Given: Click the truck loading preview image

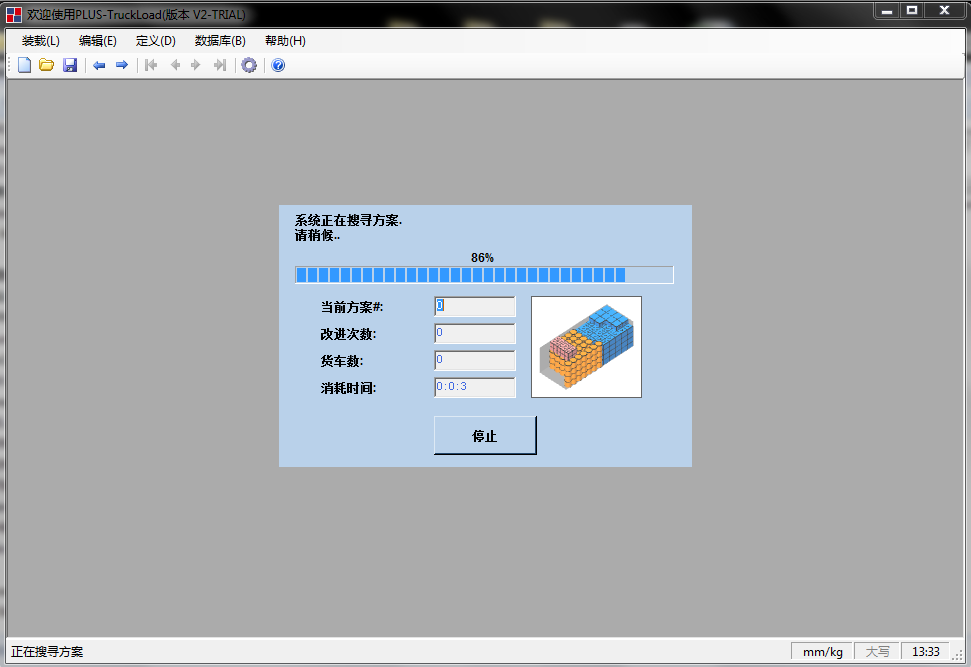Looking at the screenshot, I should coord(586,347).
